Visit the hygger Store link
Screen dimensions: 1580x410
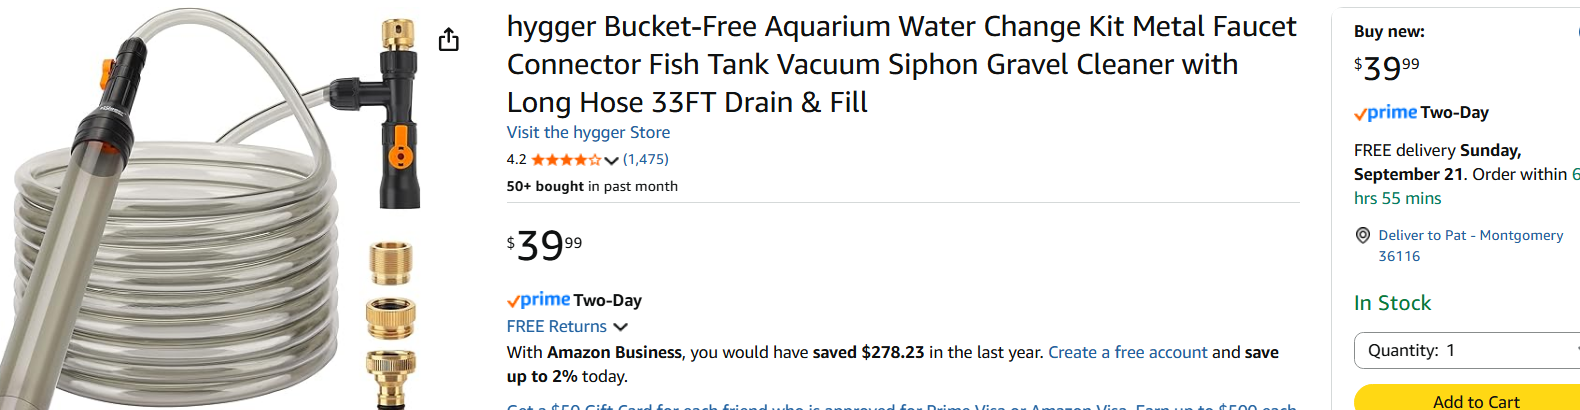(x=588, y=132)
